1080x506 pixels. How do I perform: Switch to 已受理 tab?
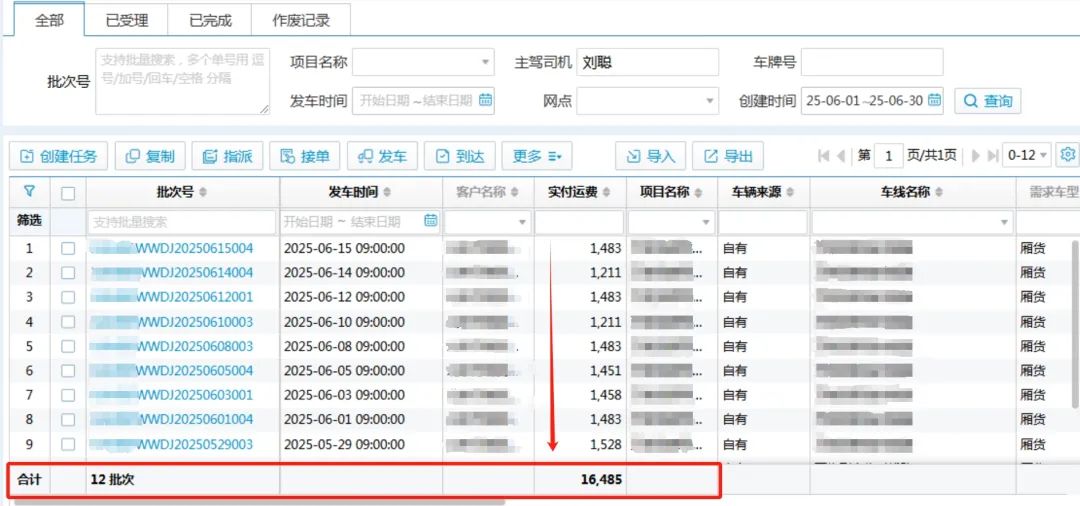click(127, 20)
